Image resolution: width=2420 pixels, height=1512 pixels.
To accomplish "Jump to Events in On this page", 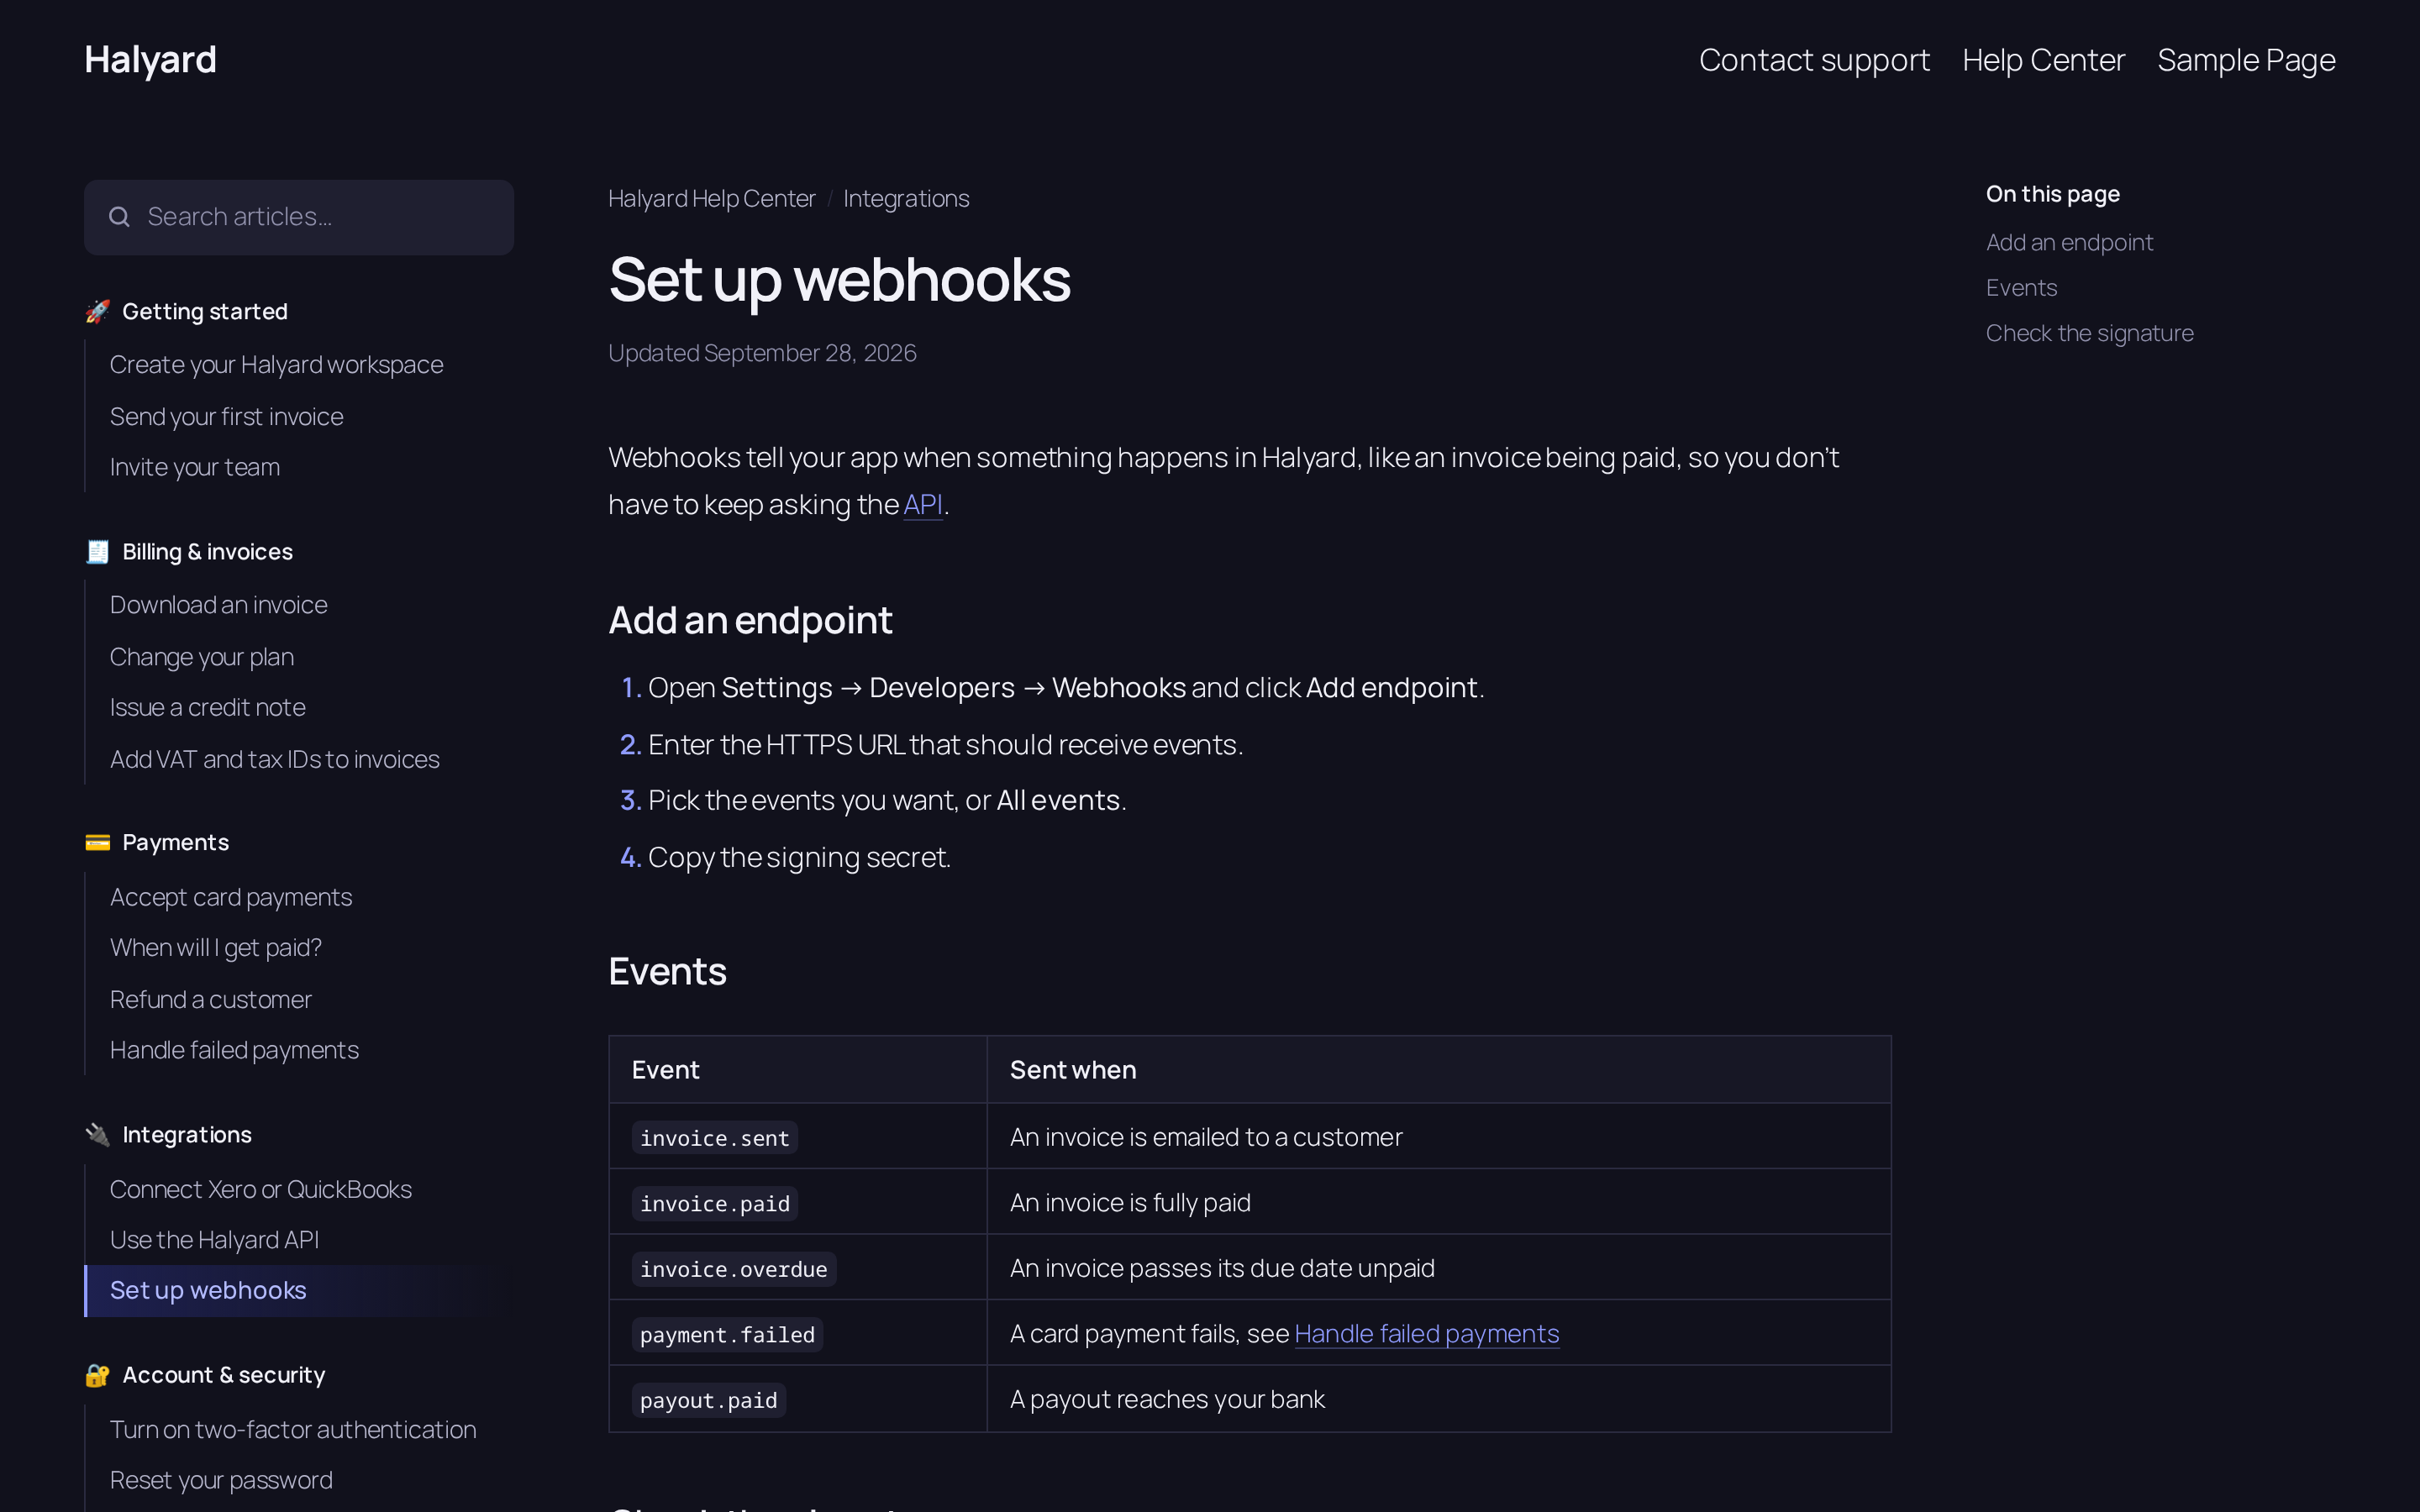I will (2021, 288).
